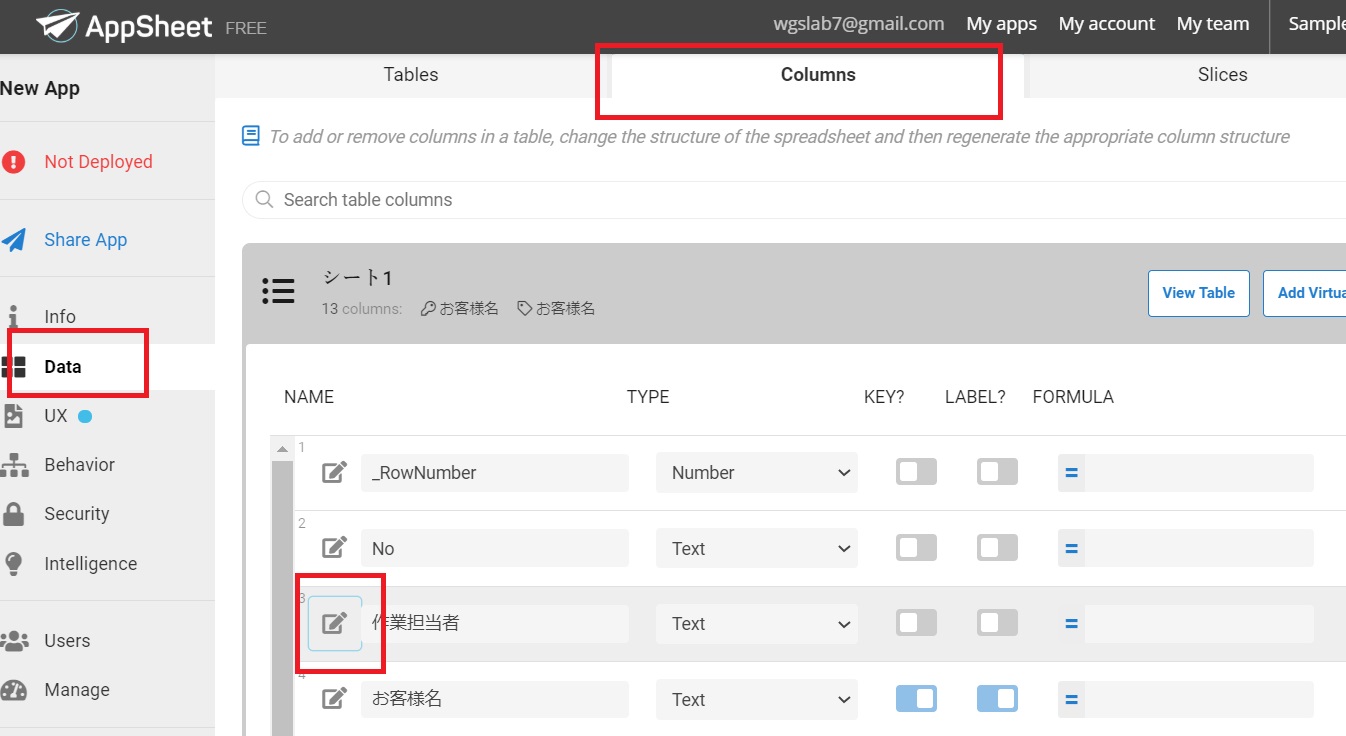Viewport: 1346px width, 736px height.
Task: Open the Data section in sidebar
Action: click(x=63, y=367)
